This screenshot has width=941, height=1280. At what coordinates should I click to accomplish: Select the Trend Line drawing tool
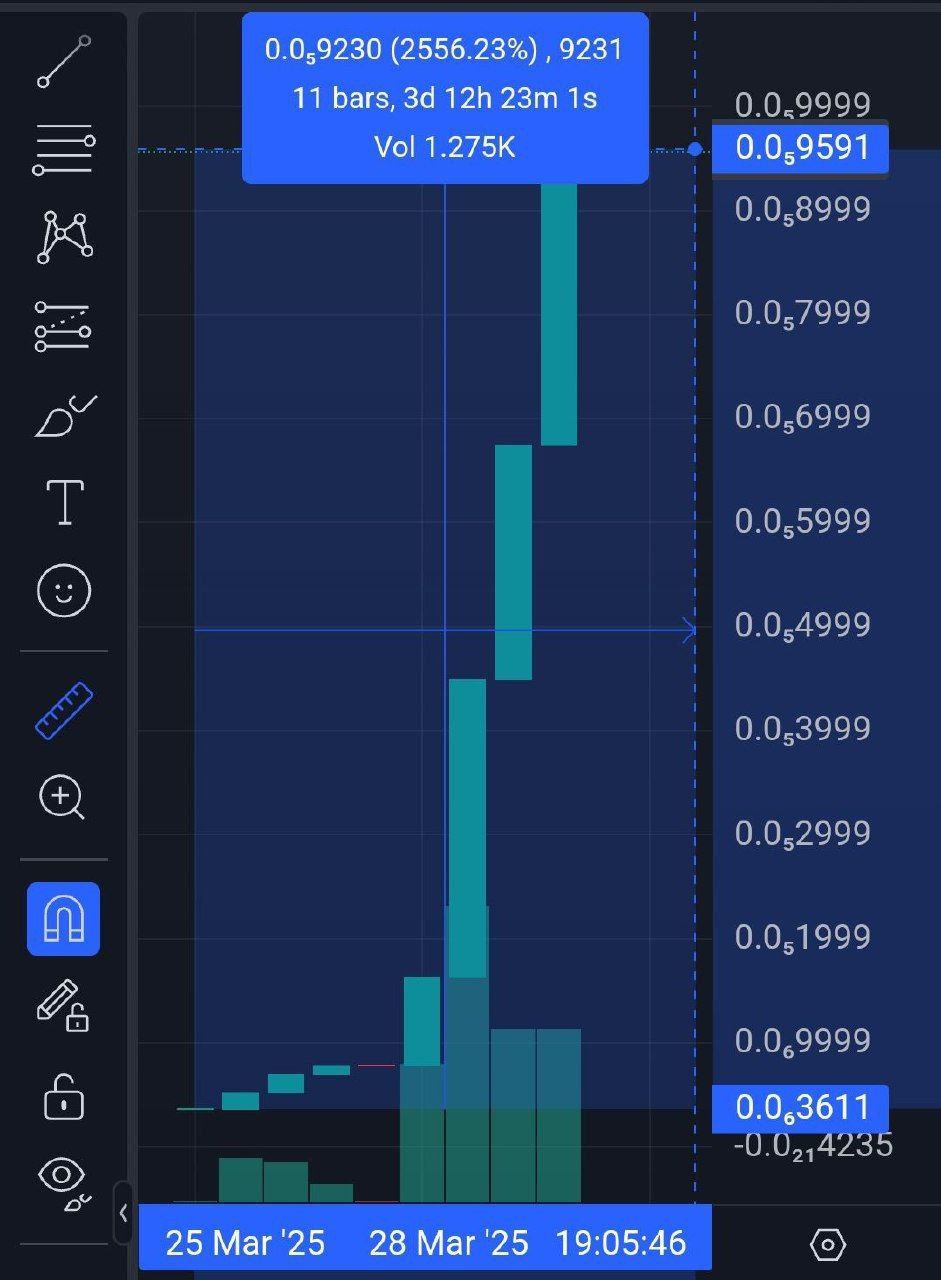click(64, 62)
